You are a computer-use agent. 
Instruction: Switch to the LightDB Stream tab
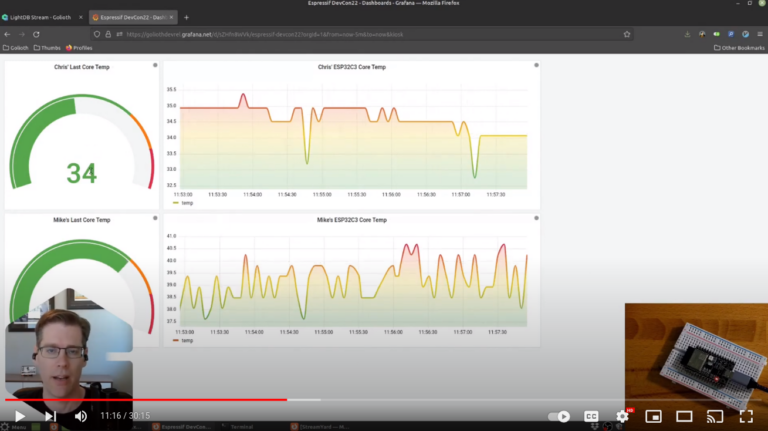(39, 17)
